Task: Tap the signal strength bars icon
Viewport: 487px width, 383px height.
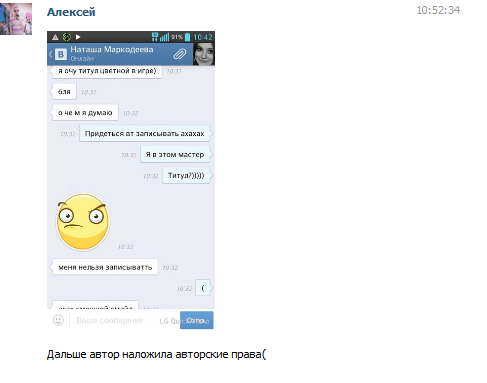Action: point(164,37)
